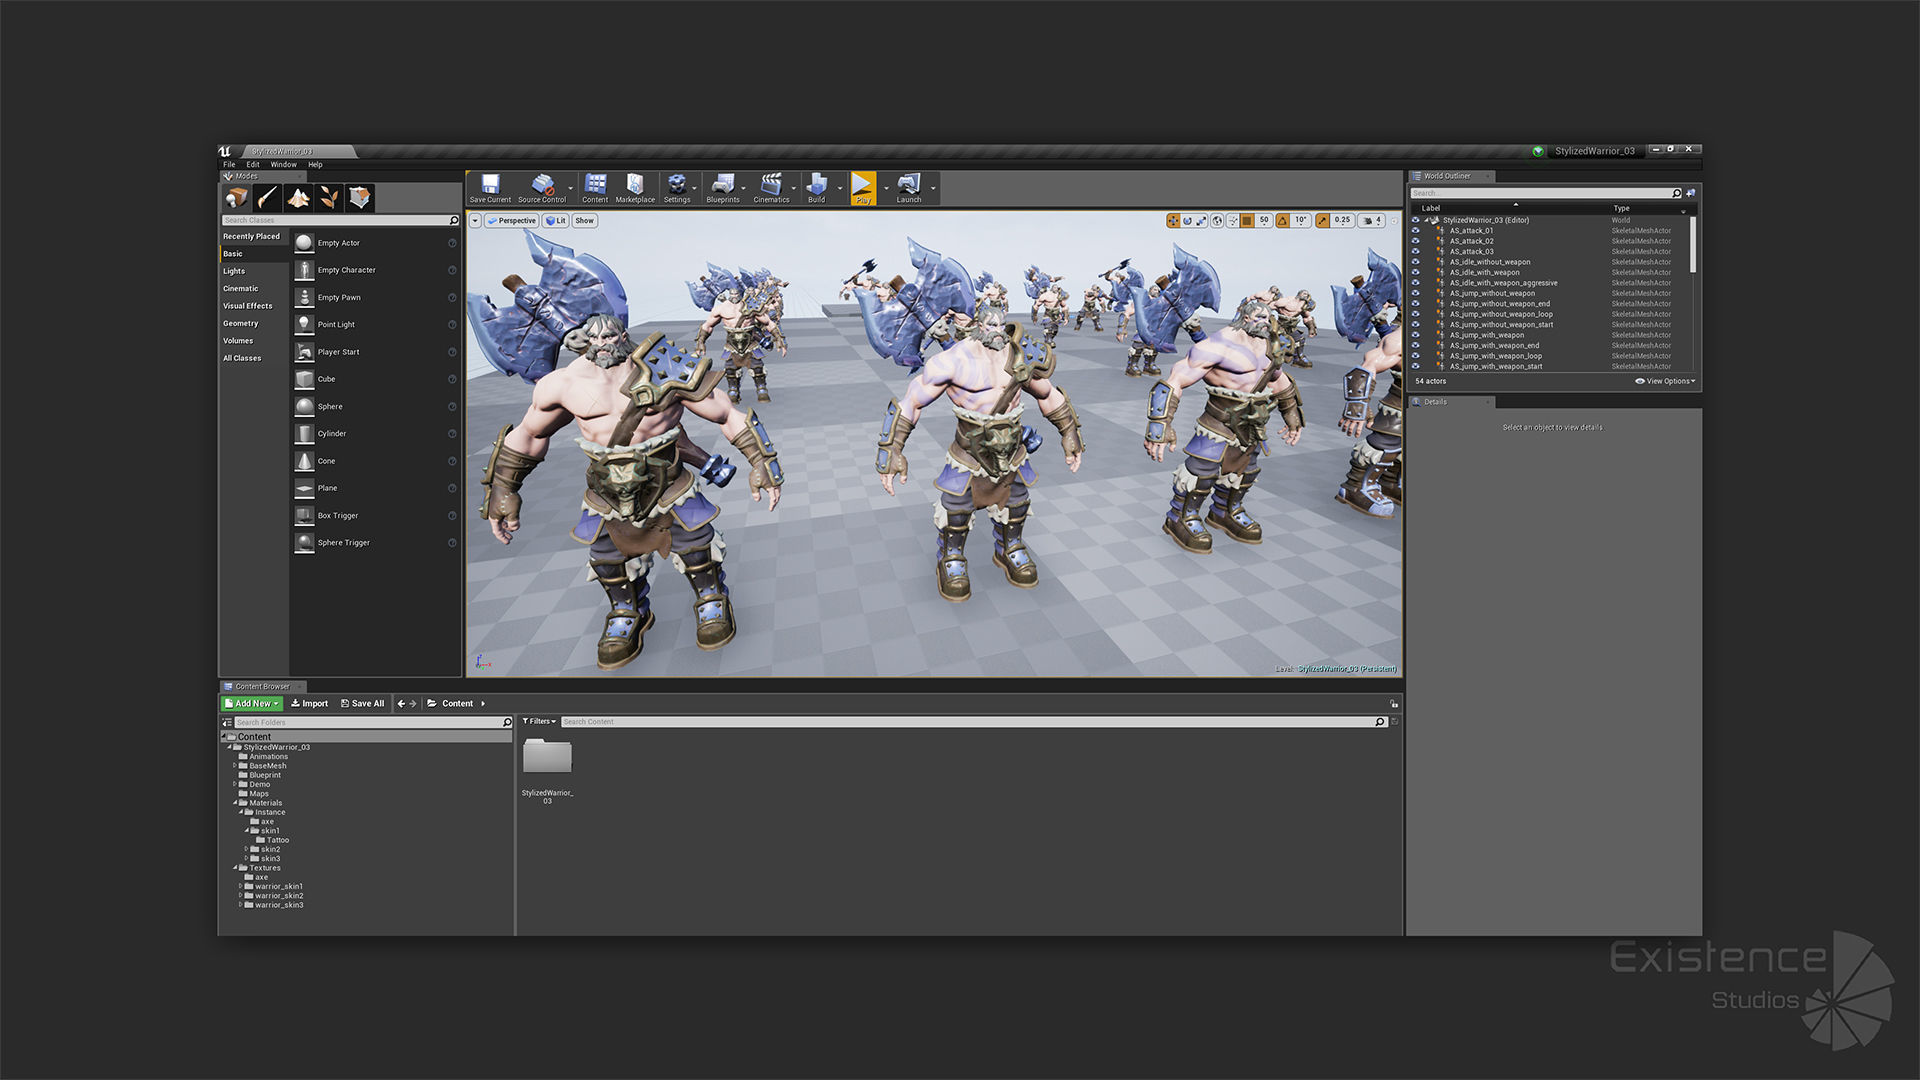Click the Build toolbar icon
This screenshot has height=1080, width=1920.
(817, 188)
